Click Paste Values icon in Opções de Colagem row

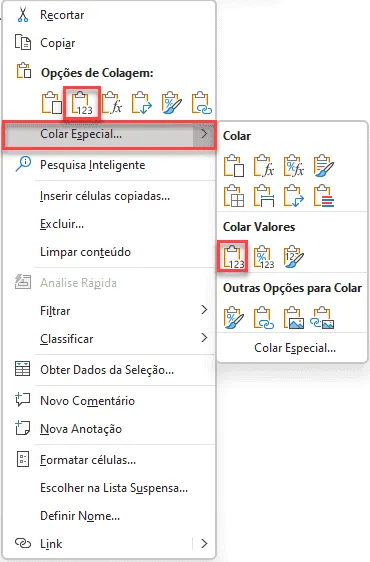[82, 104]
